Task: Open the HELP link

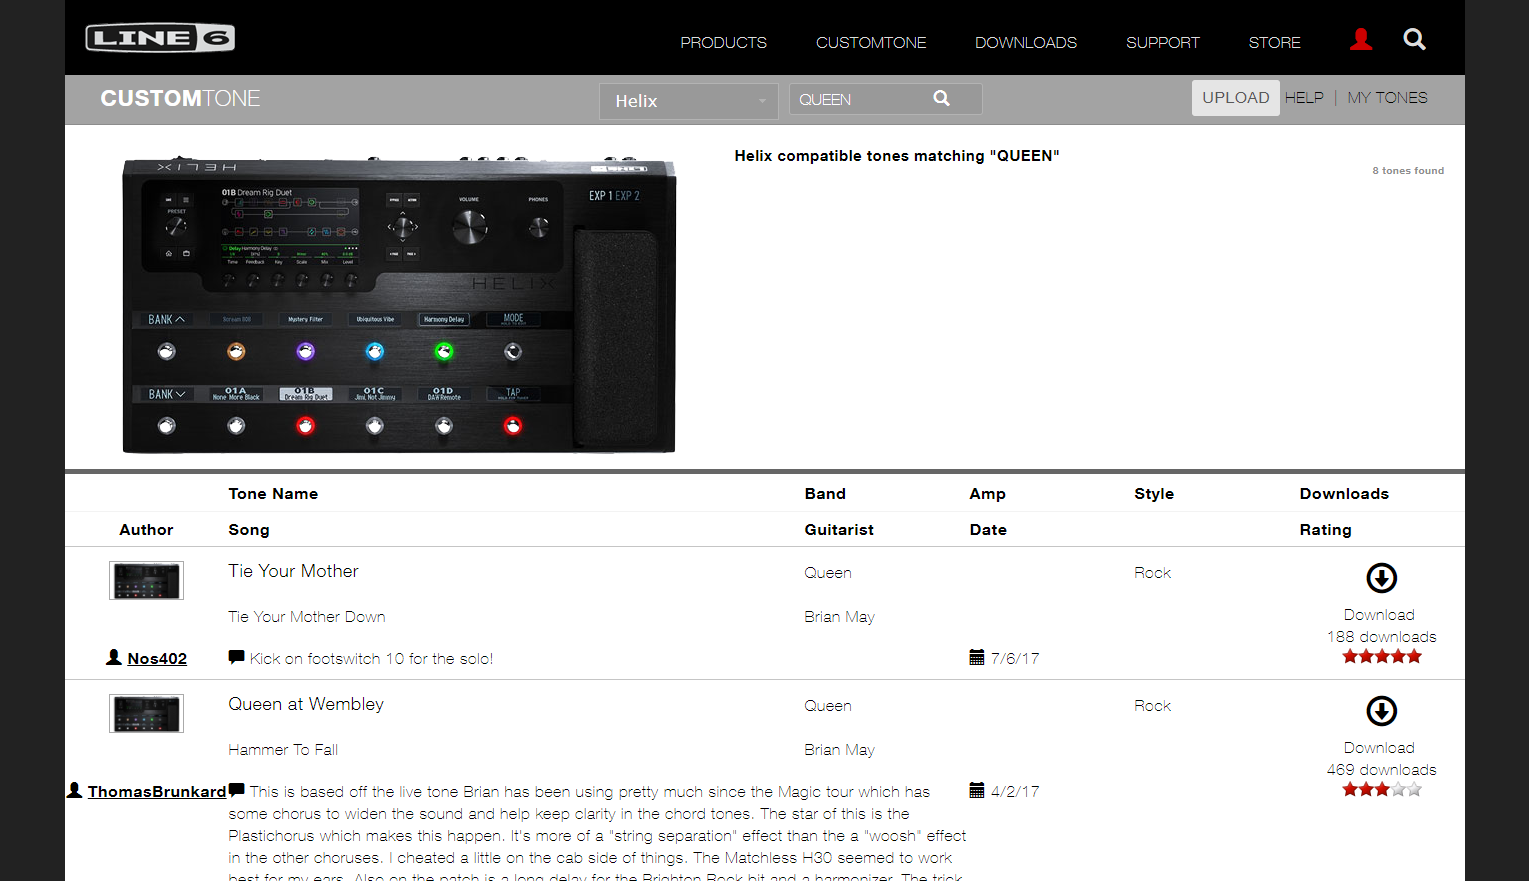Action: coord(1304,98)
